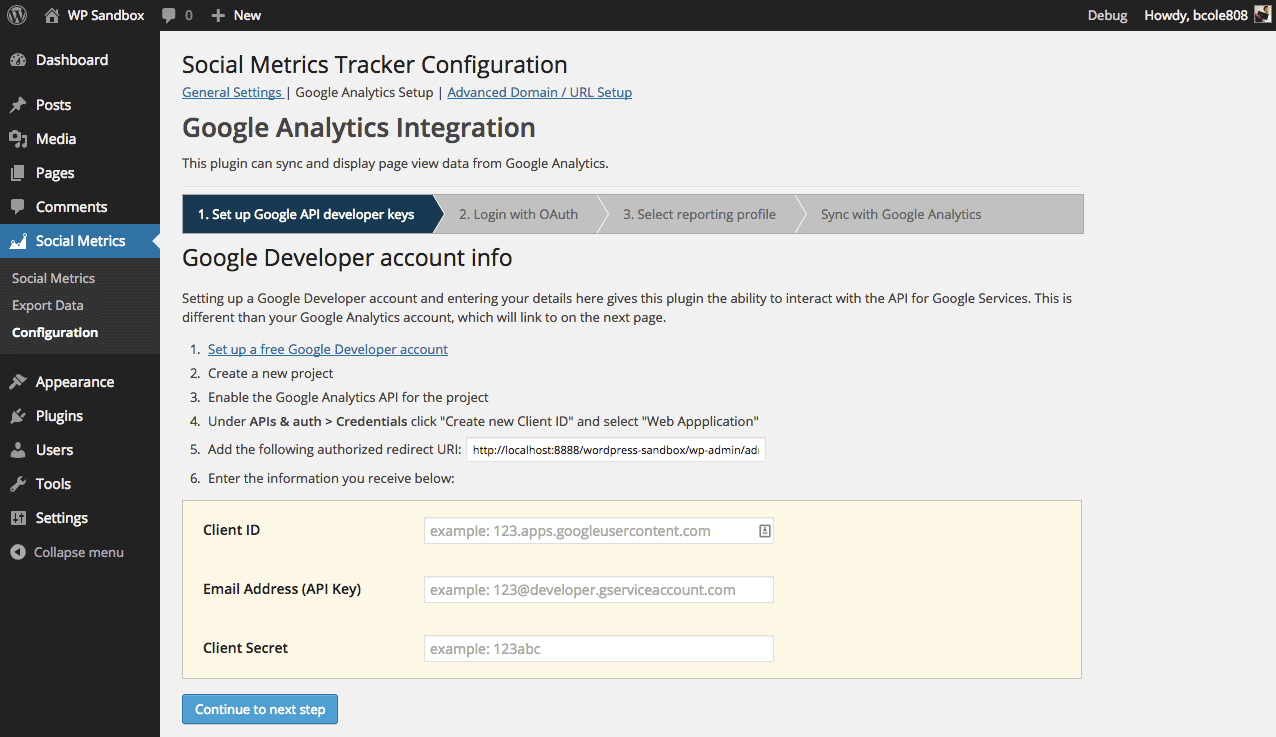Click the Media icon in sidebar
Viewport: 1276px width, 737px height.
coord(18,139)
